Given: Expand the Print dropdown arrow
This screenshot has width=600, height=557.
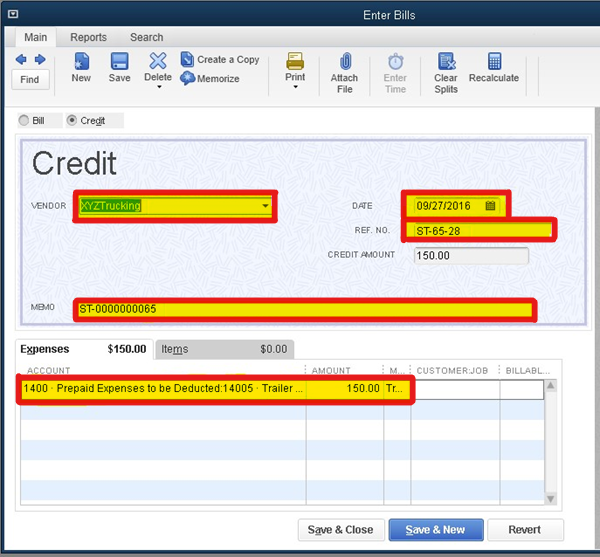Looking at the screenshot, I should 295,88.
